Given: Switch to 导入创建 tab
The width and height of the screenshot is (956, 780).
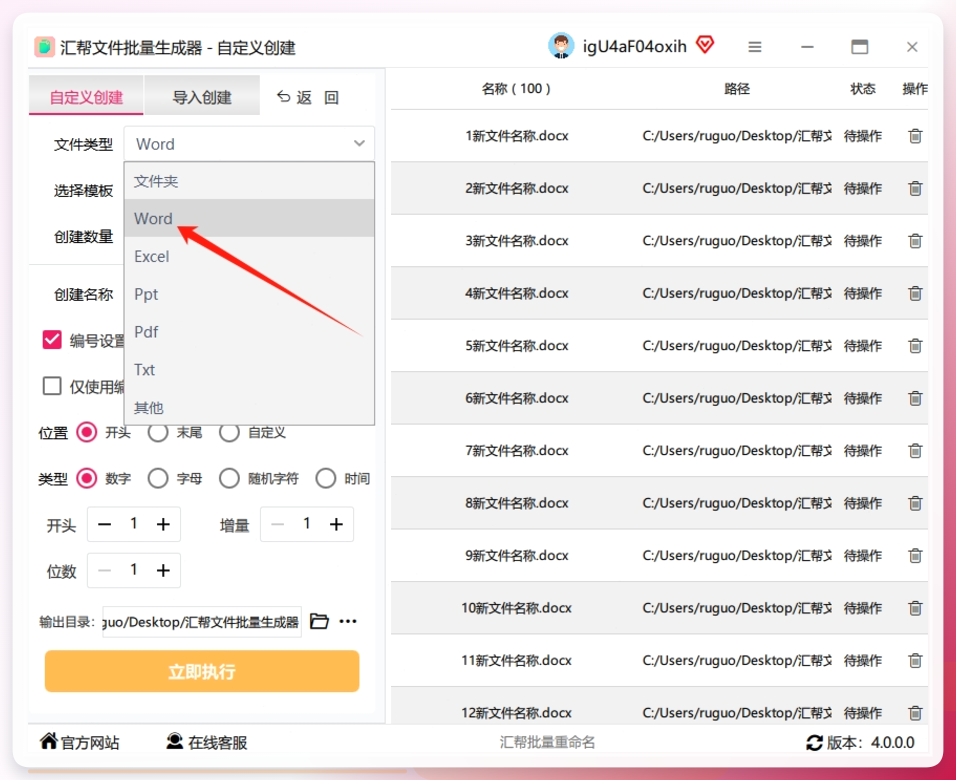Looking at the screenshot, I should pyautogui.click(x=202, y=96).
